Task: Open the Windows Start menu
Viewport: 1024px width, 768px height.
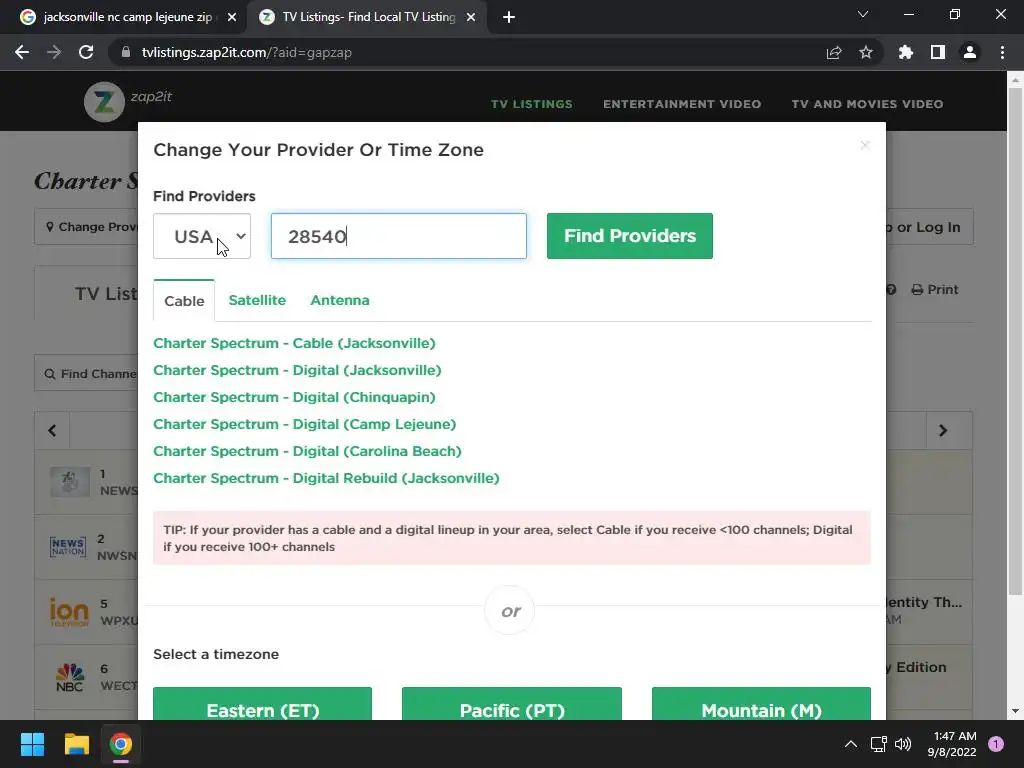Action: (x=32, y=744)
